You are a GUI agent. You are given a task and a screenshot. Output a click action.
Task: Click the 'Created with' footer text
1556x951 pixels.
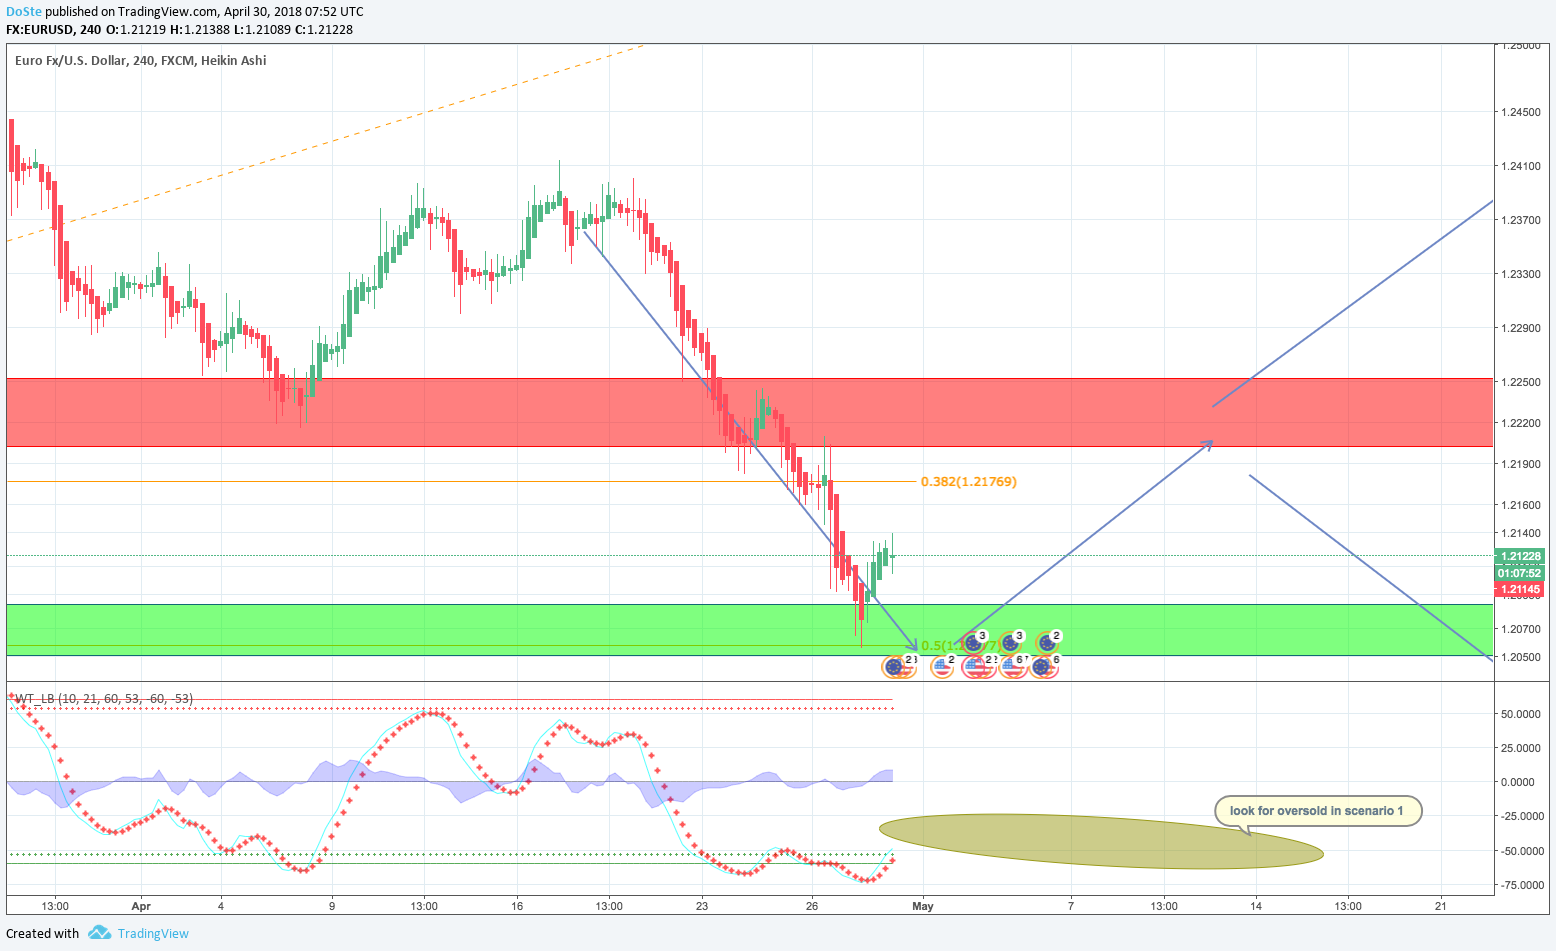(x=43, y=933)
